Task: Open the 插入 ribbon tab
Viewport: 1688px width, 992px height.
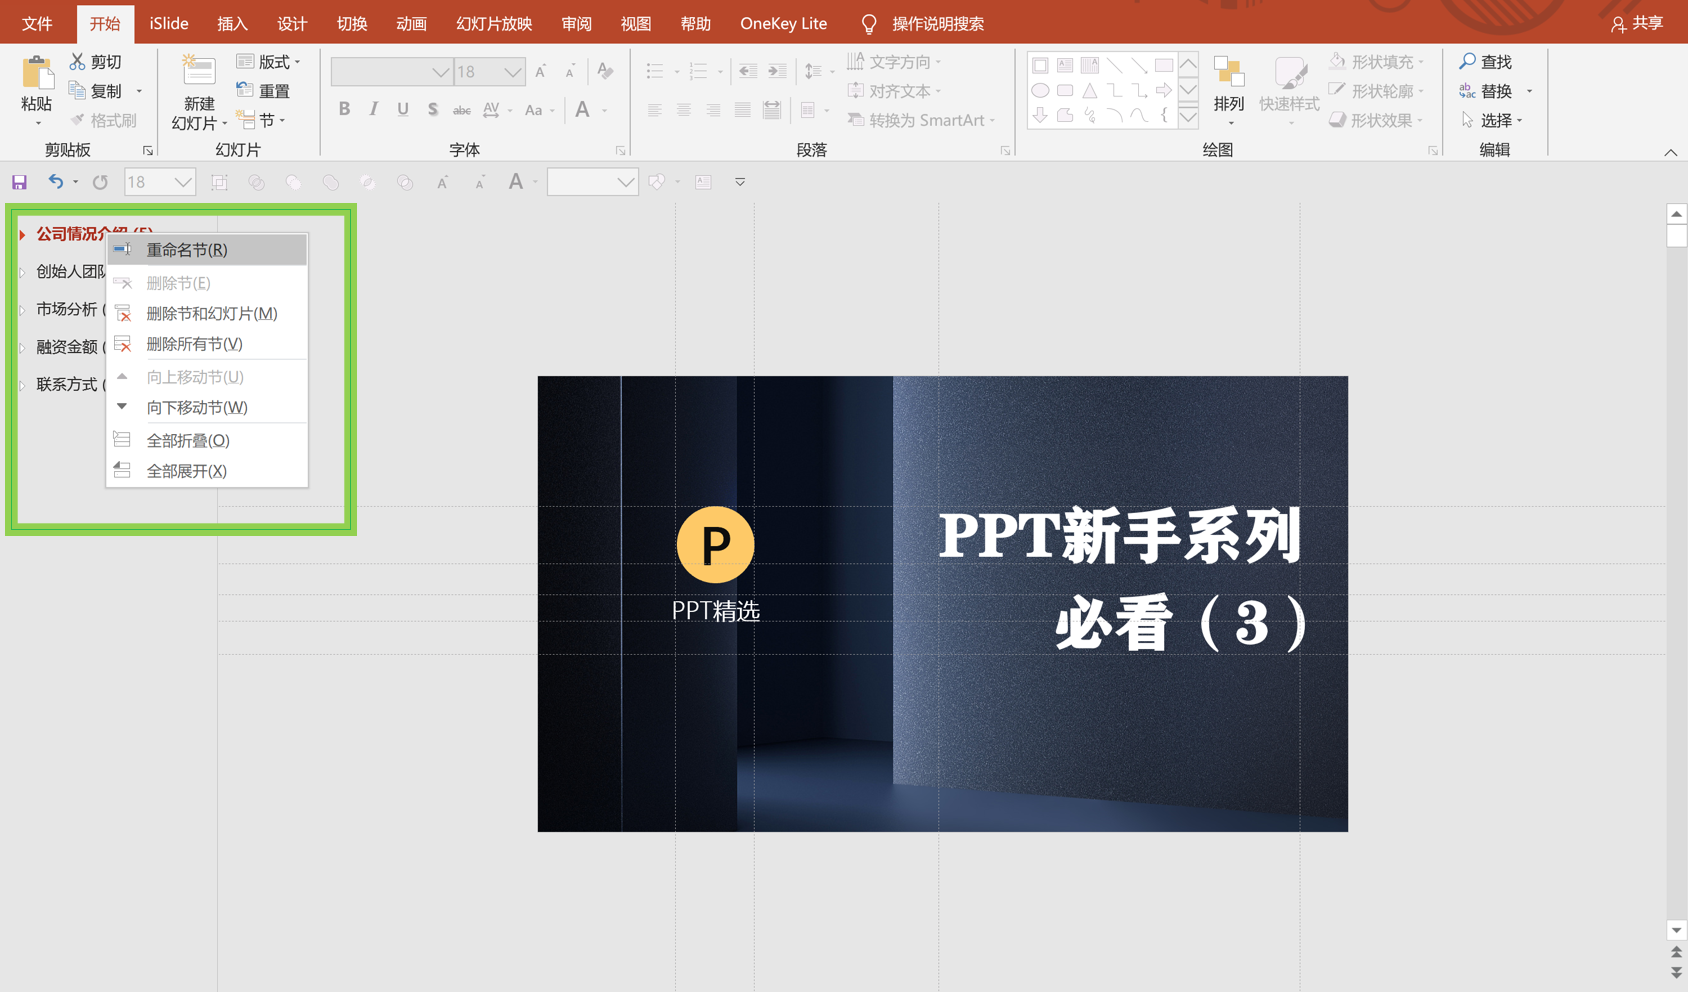Action: point(232,24)
